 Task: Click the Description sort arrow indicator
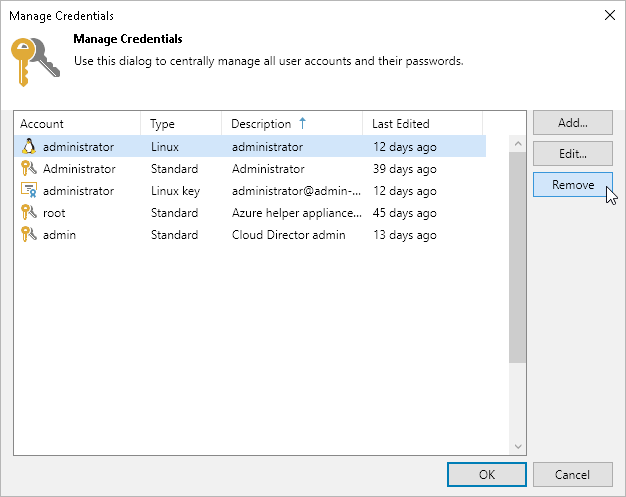click(303, 123)
